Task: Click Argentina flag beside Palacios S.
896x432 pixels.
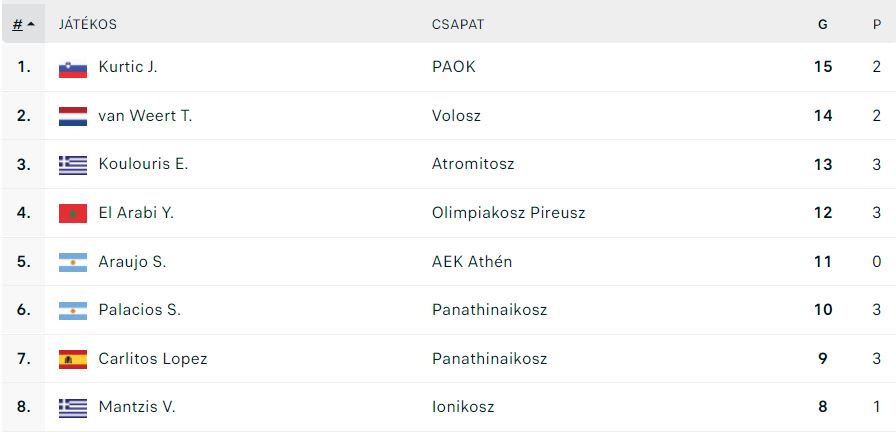Action: [x=73, y=310]
